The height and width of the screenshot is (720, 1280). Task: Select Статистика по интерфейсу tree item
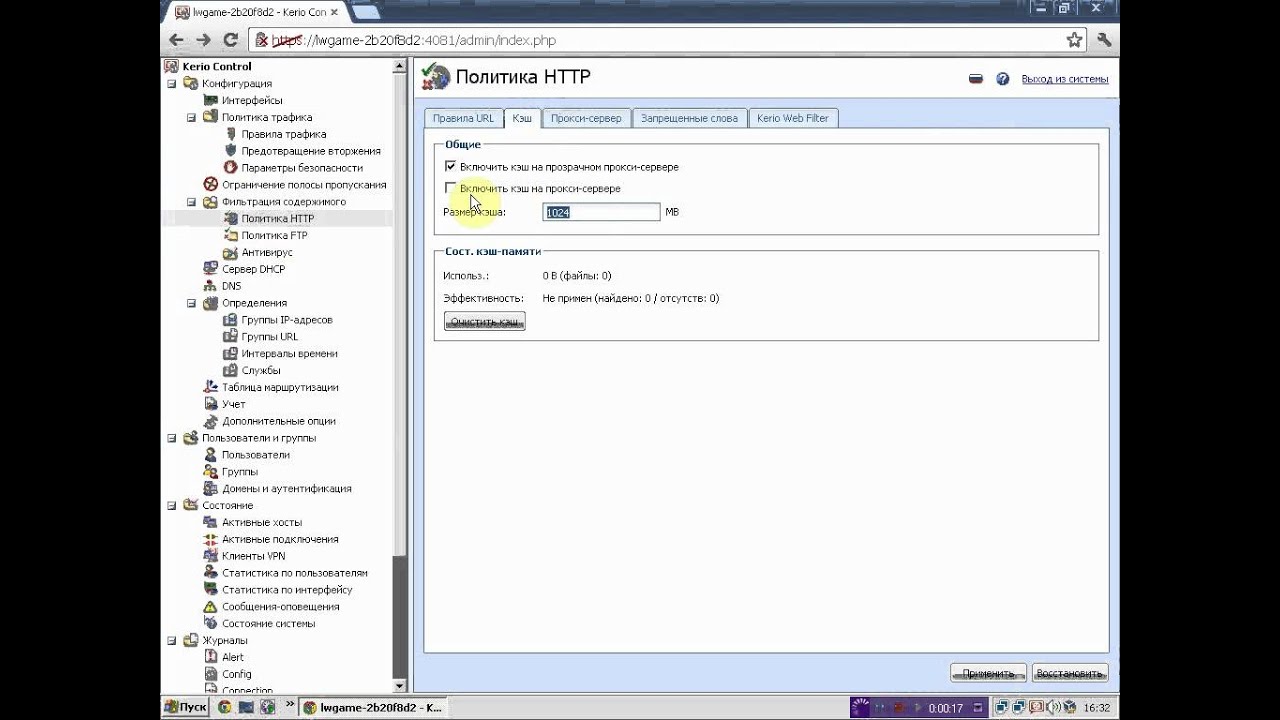point(287,590)
